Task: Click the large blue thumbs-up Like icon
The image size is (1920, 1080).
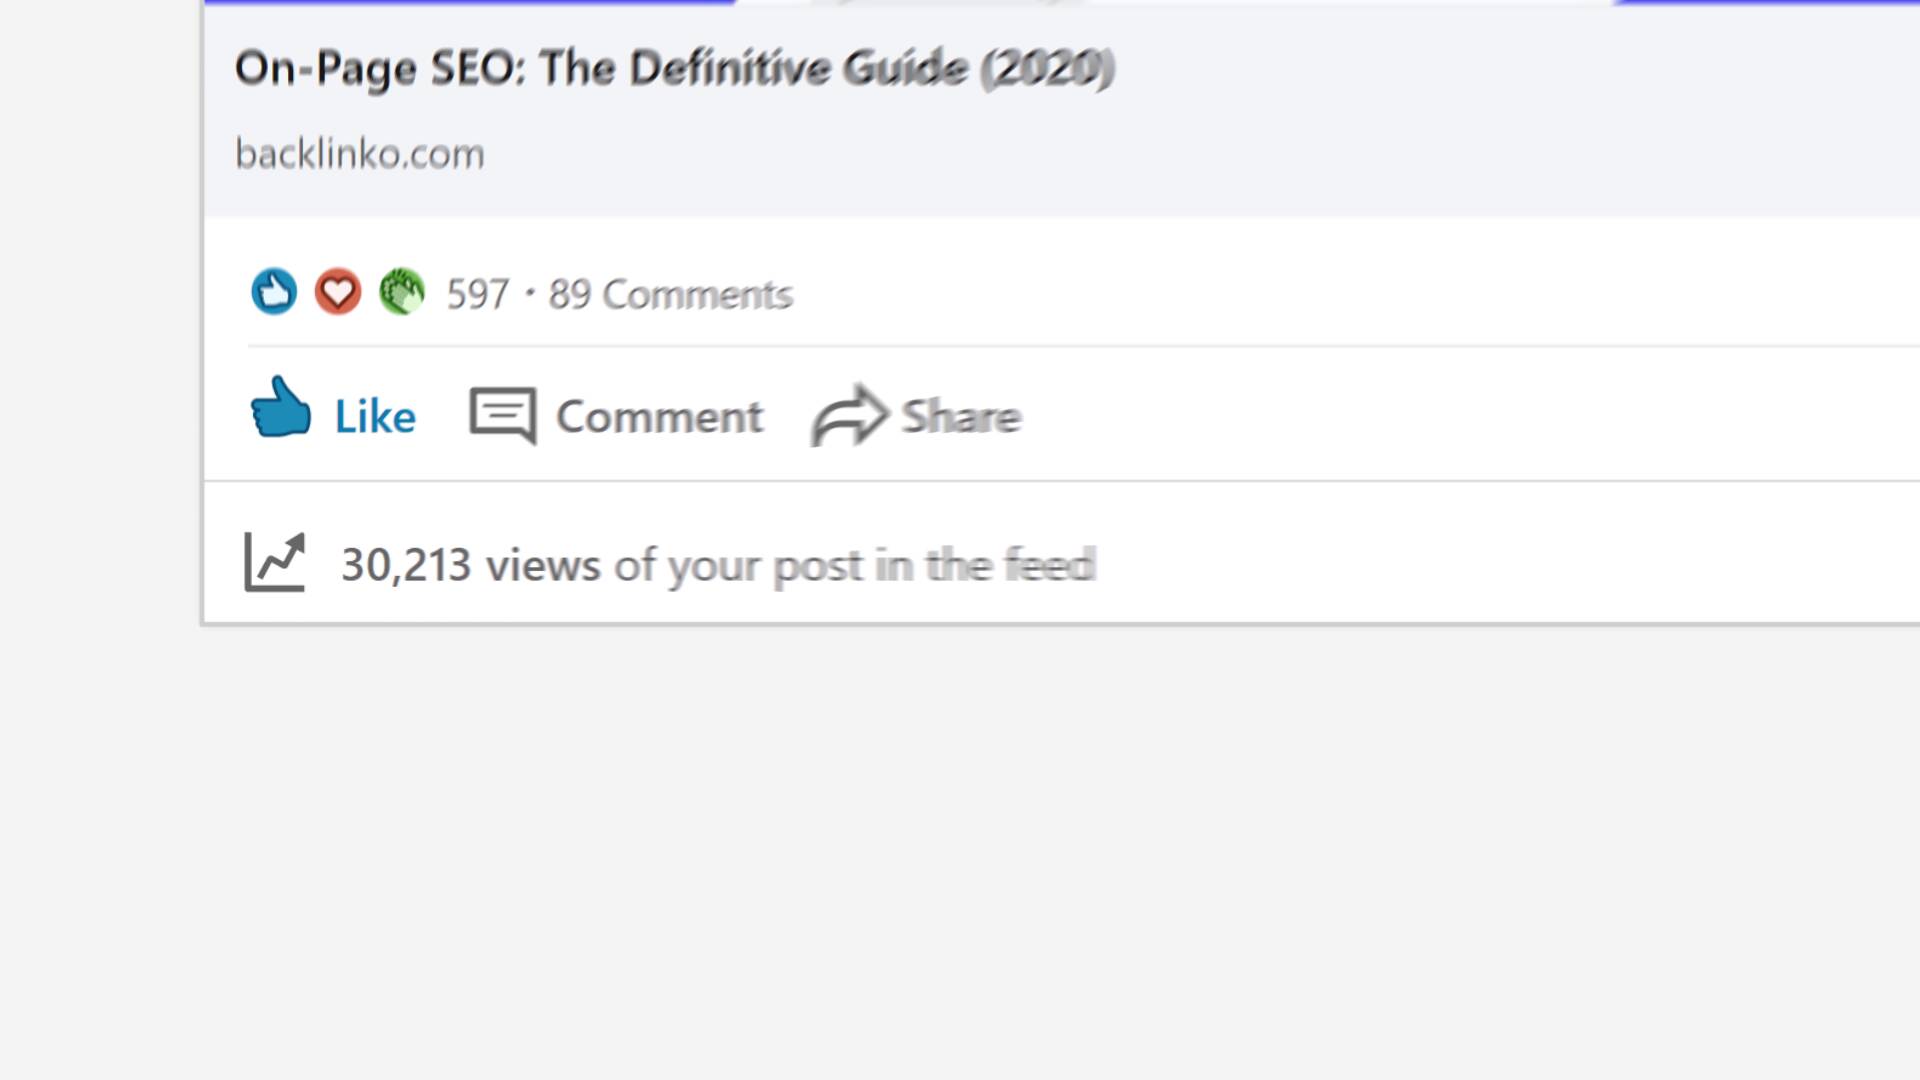Action: [280, 407]
